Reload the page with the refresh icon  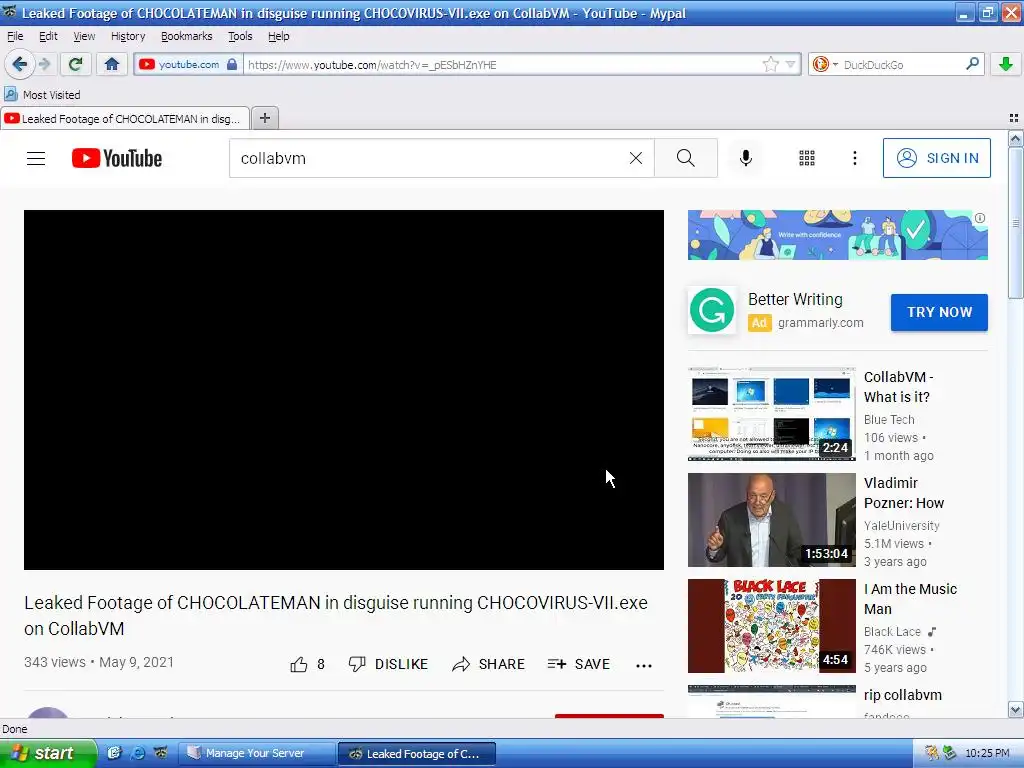pyautogui.click(x=75, y=64)
